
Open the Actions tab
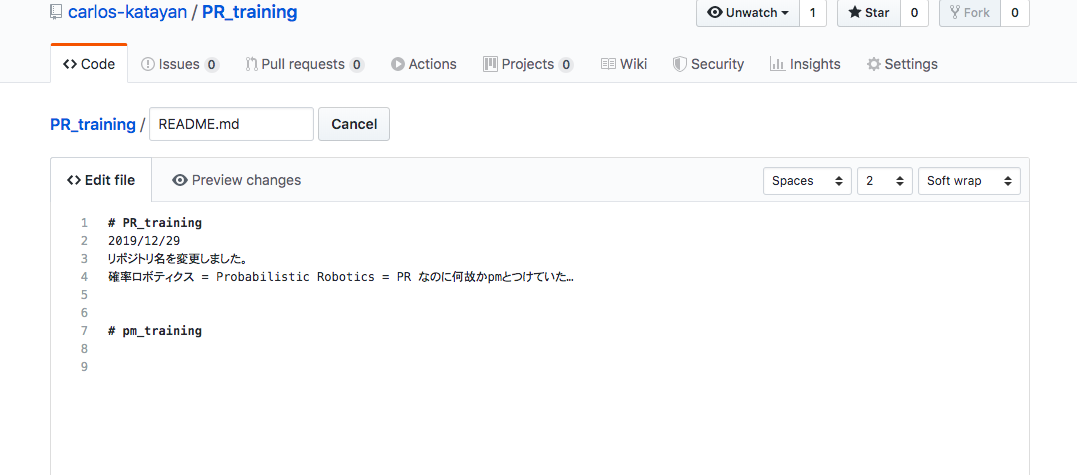tap(424, 64)
